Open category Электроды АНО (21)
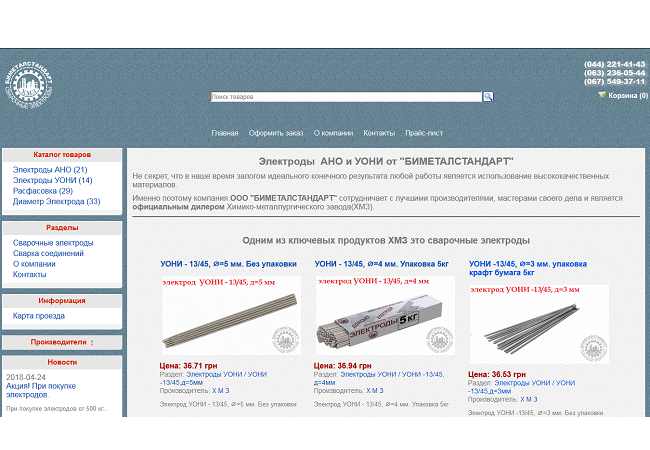 (x=50, y=169)
